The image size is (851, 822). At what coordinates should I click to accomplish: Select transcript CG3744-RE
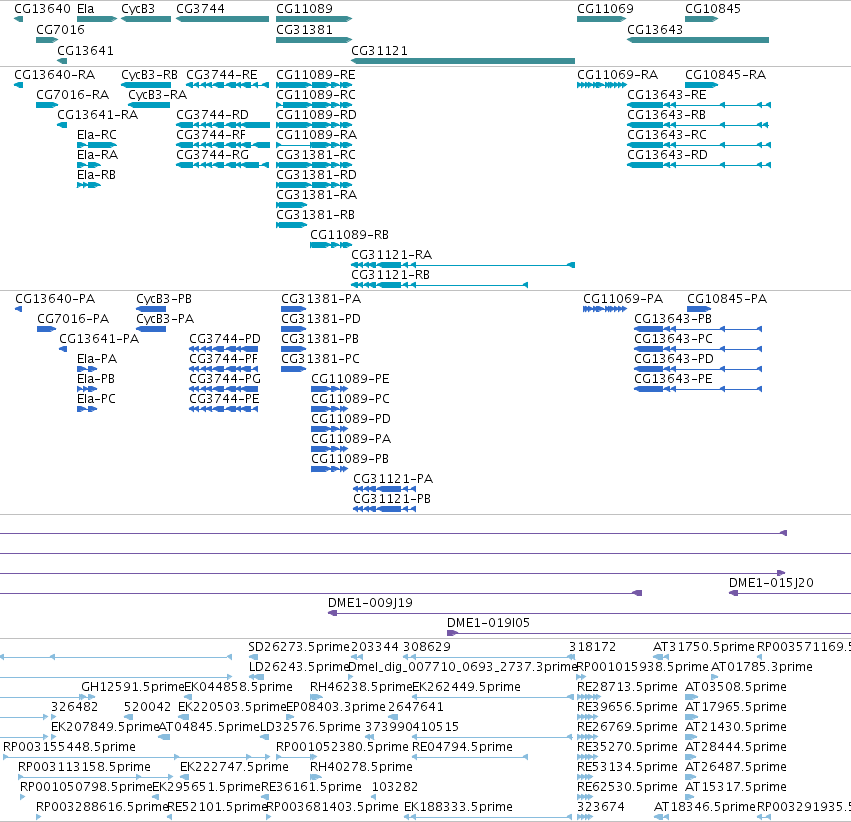pos(228,85)
